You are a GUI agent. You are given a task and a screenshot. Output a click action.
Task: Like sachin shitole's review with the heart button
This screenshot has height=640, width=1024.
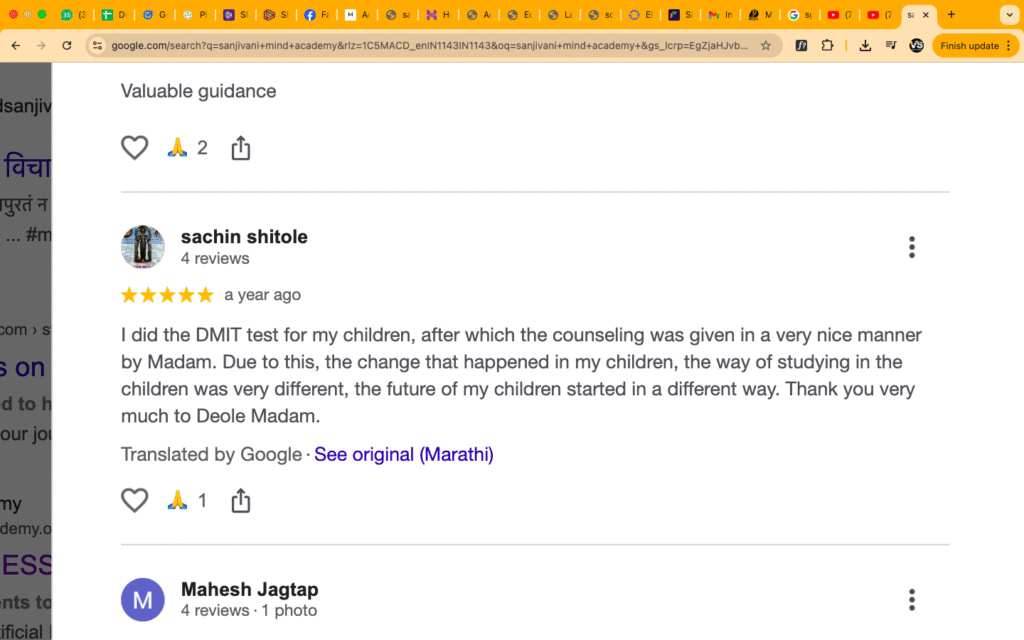pos(134,500)
